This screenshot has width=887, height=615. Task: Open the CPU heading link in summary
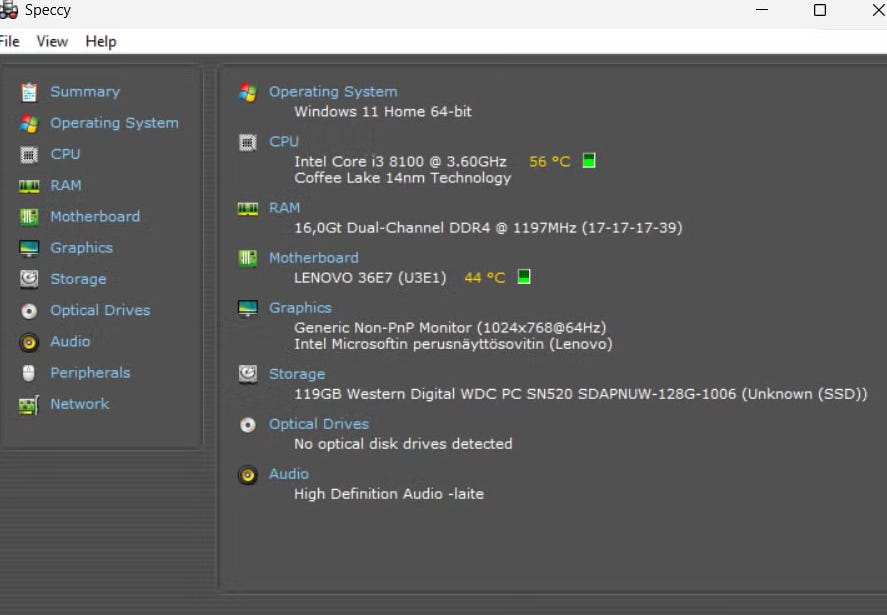(x=283, y=141)
